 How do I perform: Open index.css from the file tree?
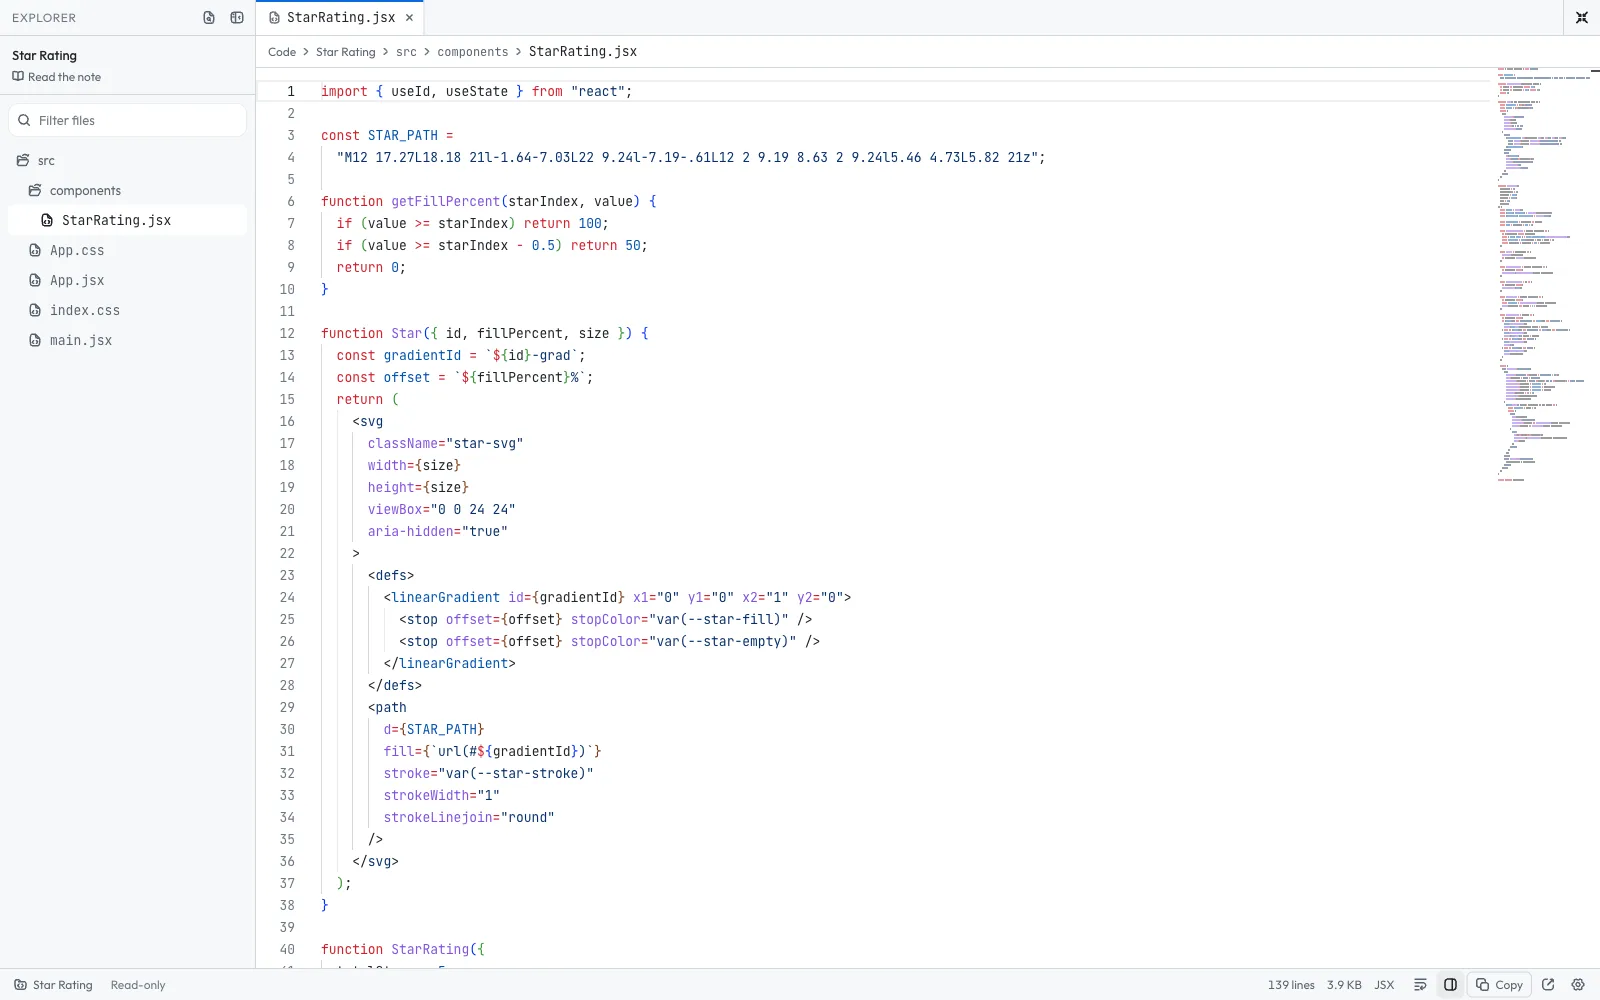tap(127, 310)
